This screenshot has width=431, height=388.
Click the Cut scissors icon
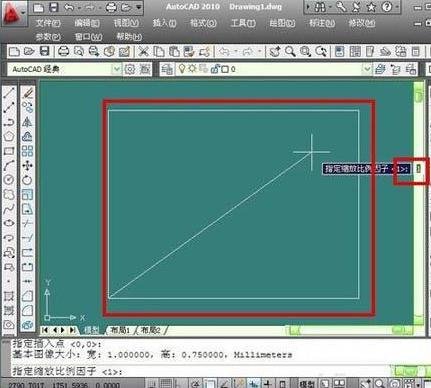143,51
